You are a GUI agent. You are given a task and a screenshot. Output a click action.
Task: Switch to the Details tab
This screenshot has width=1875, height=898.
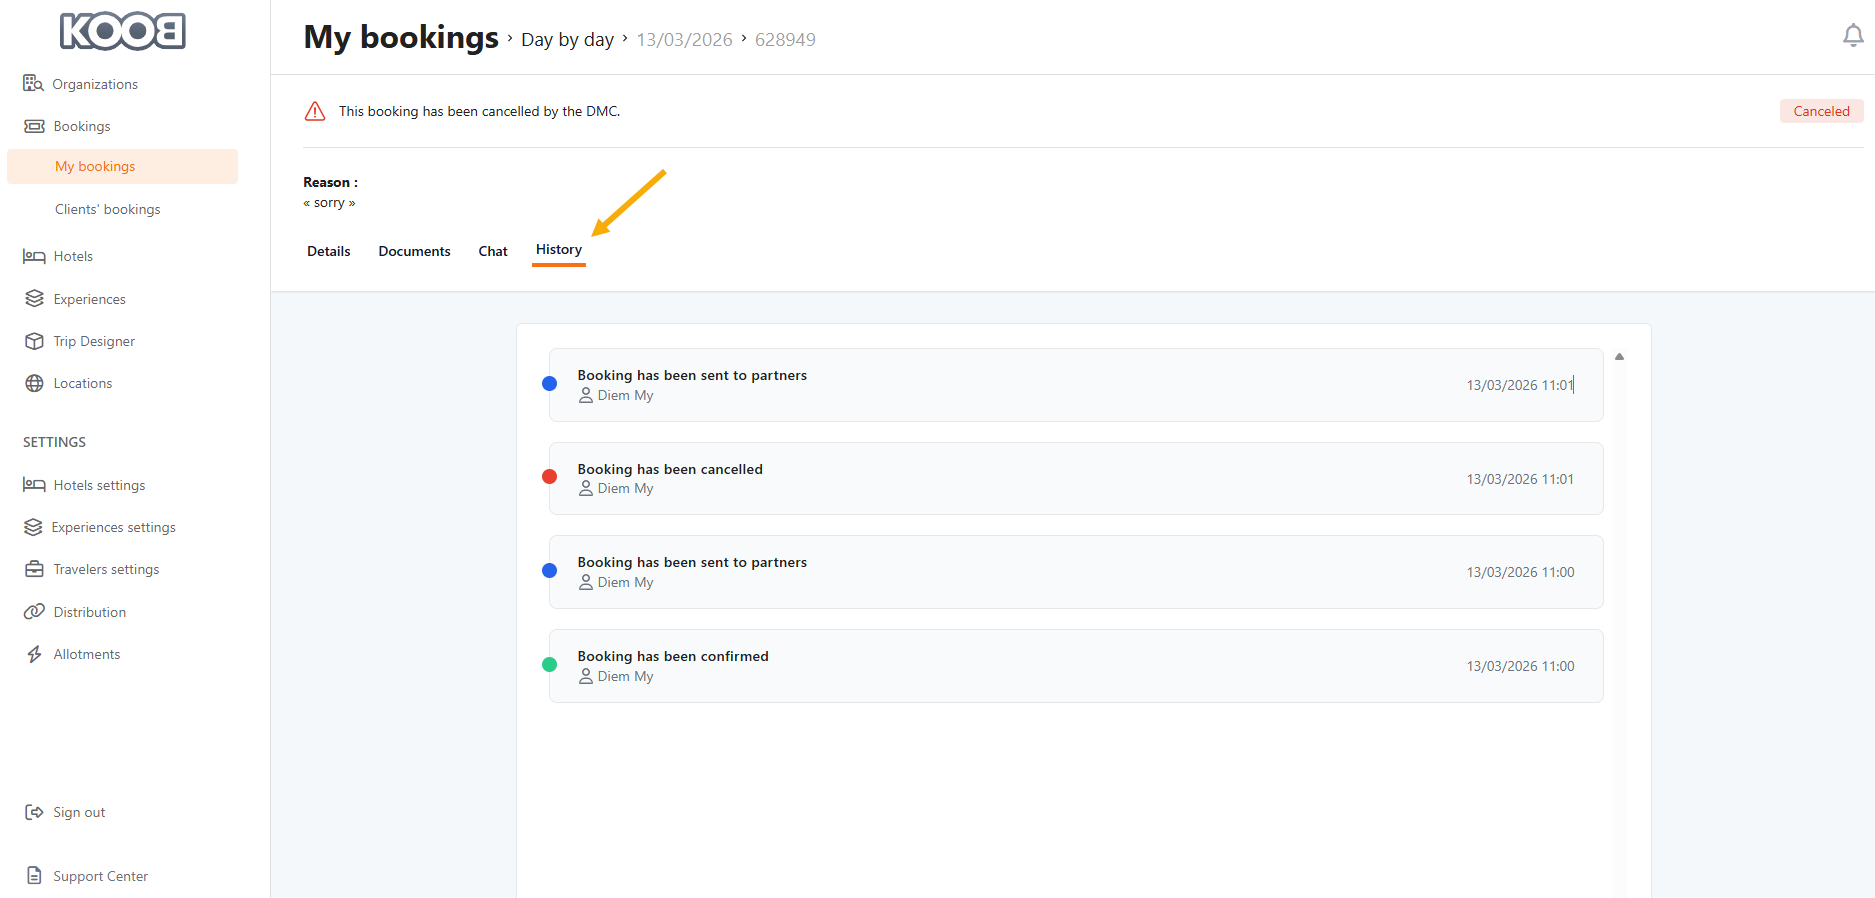point(328,251)
